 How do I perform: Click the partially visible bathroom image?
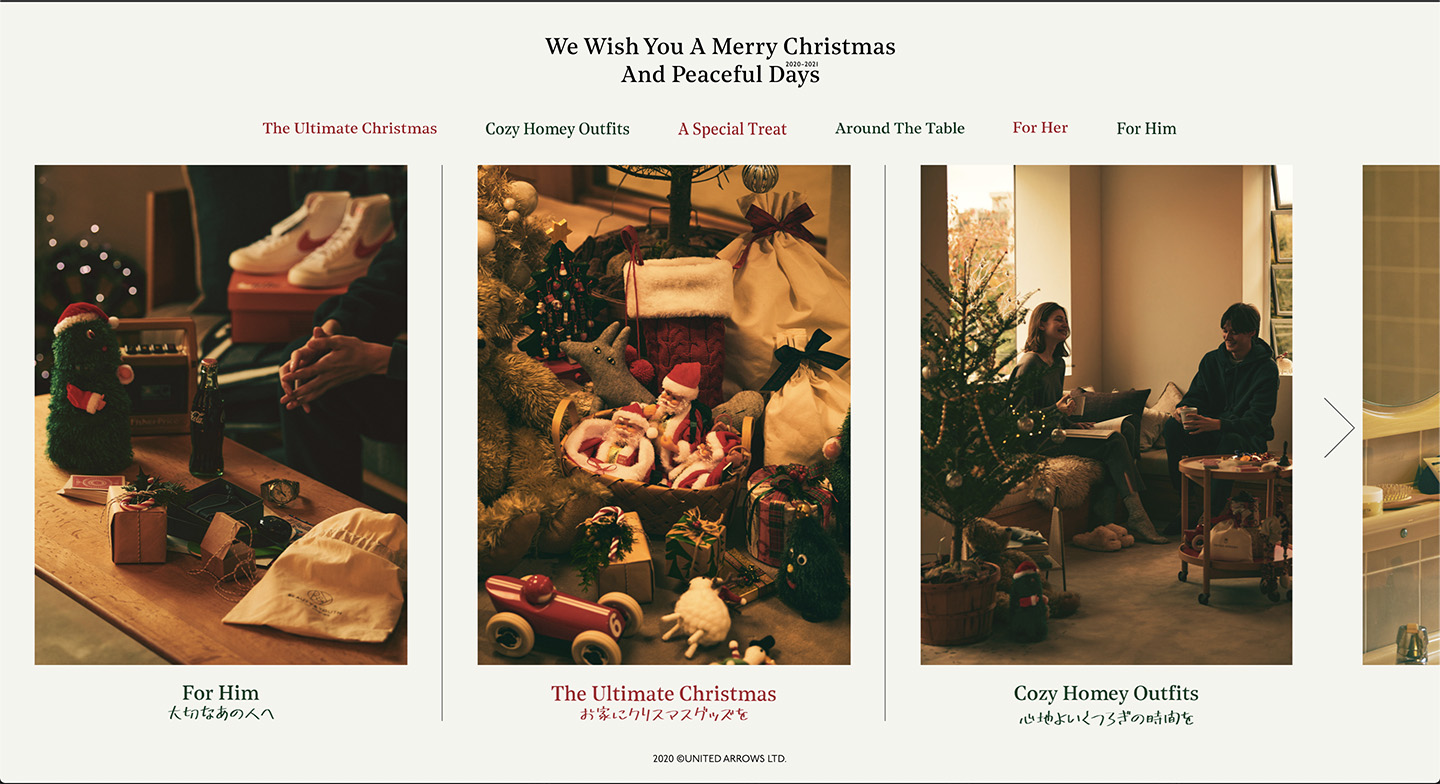(x=1401, y=415)
